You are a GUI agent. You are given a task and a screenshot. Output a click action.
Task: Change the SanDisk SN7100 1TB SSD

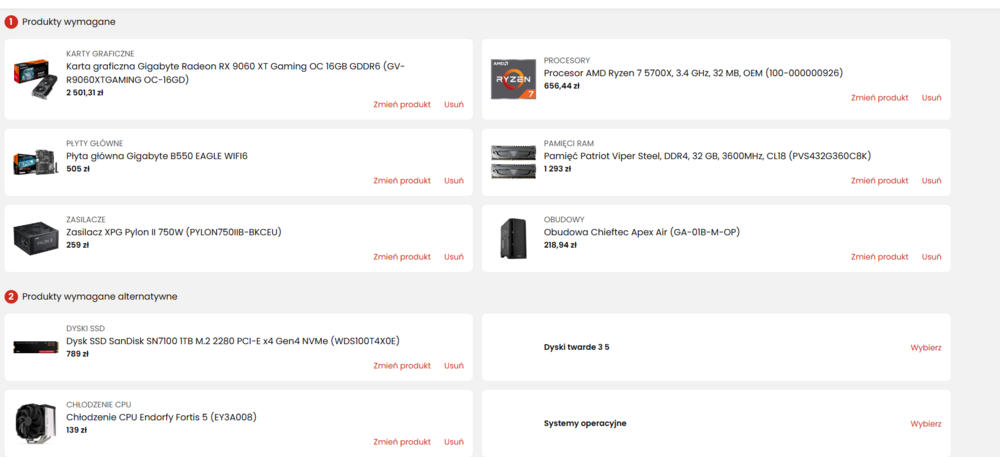(402, 366)
